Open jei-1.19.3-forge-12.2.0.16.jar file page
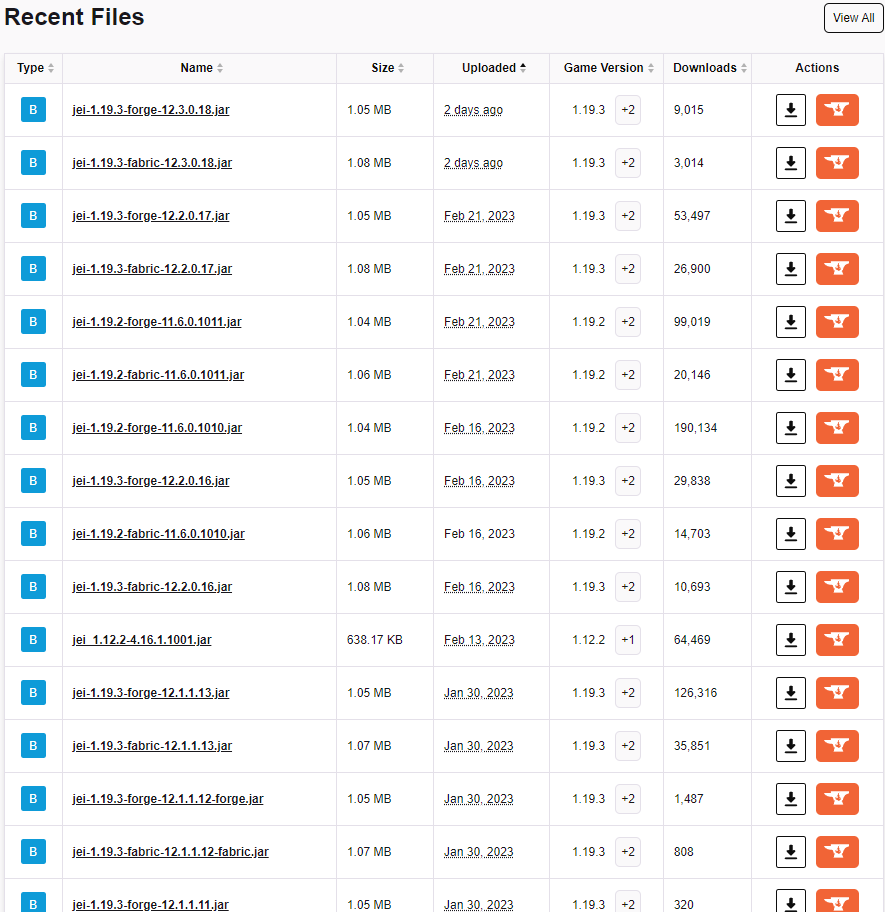This screenshot has width=885, height=912. (151, 481)
